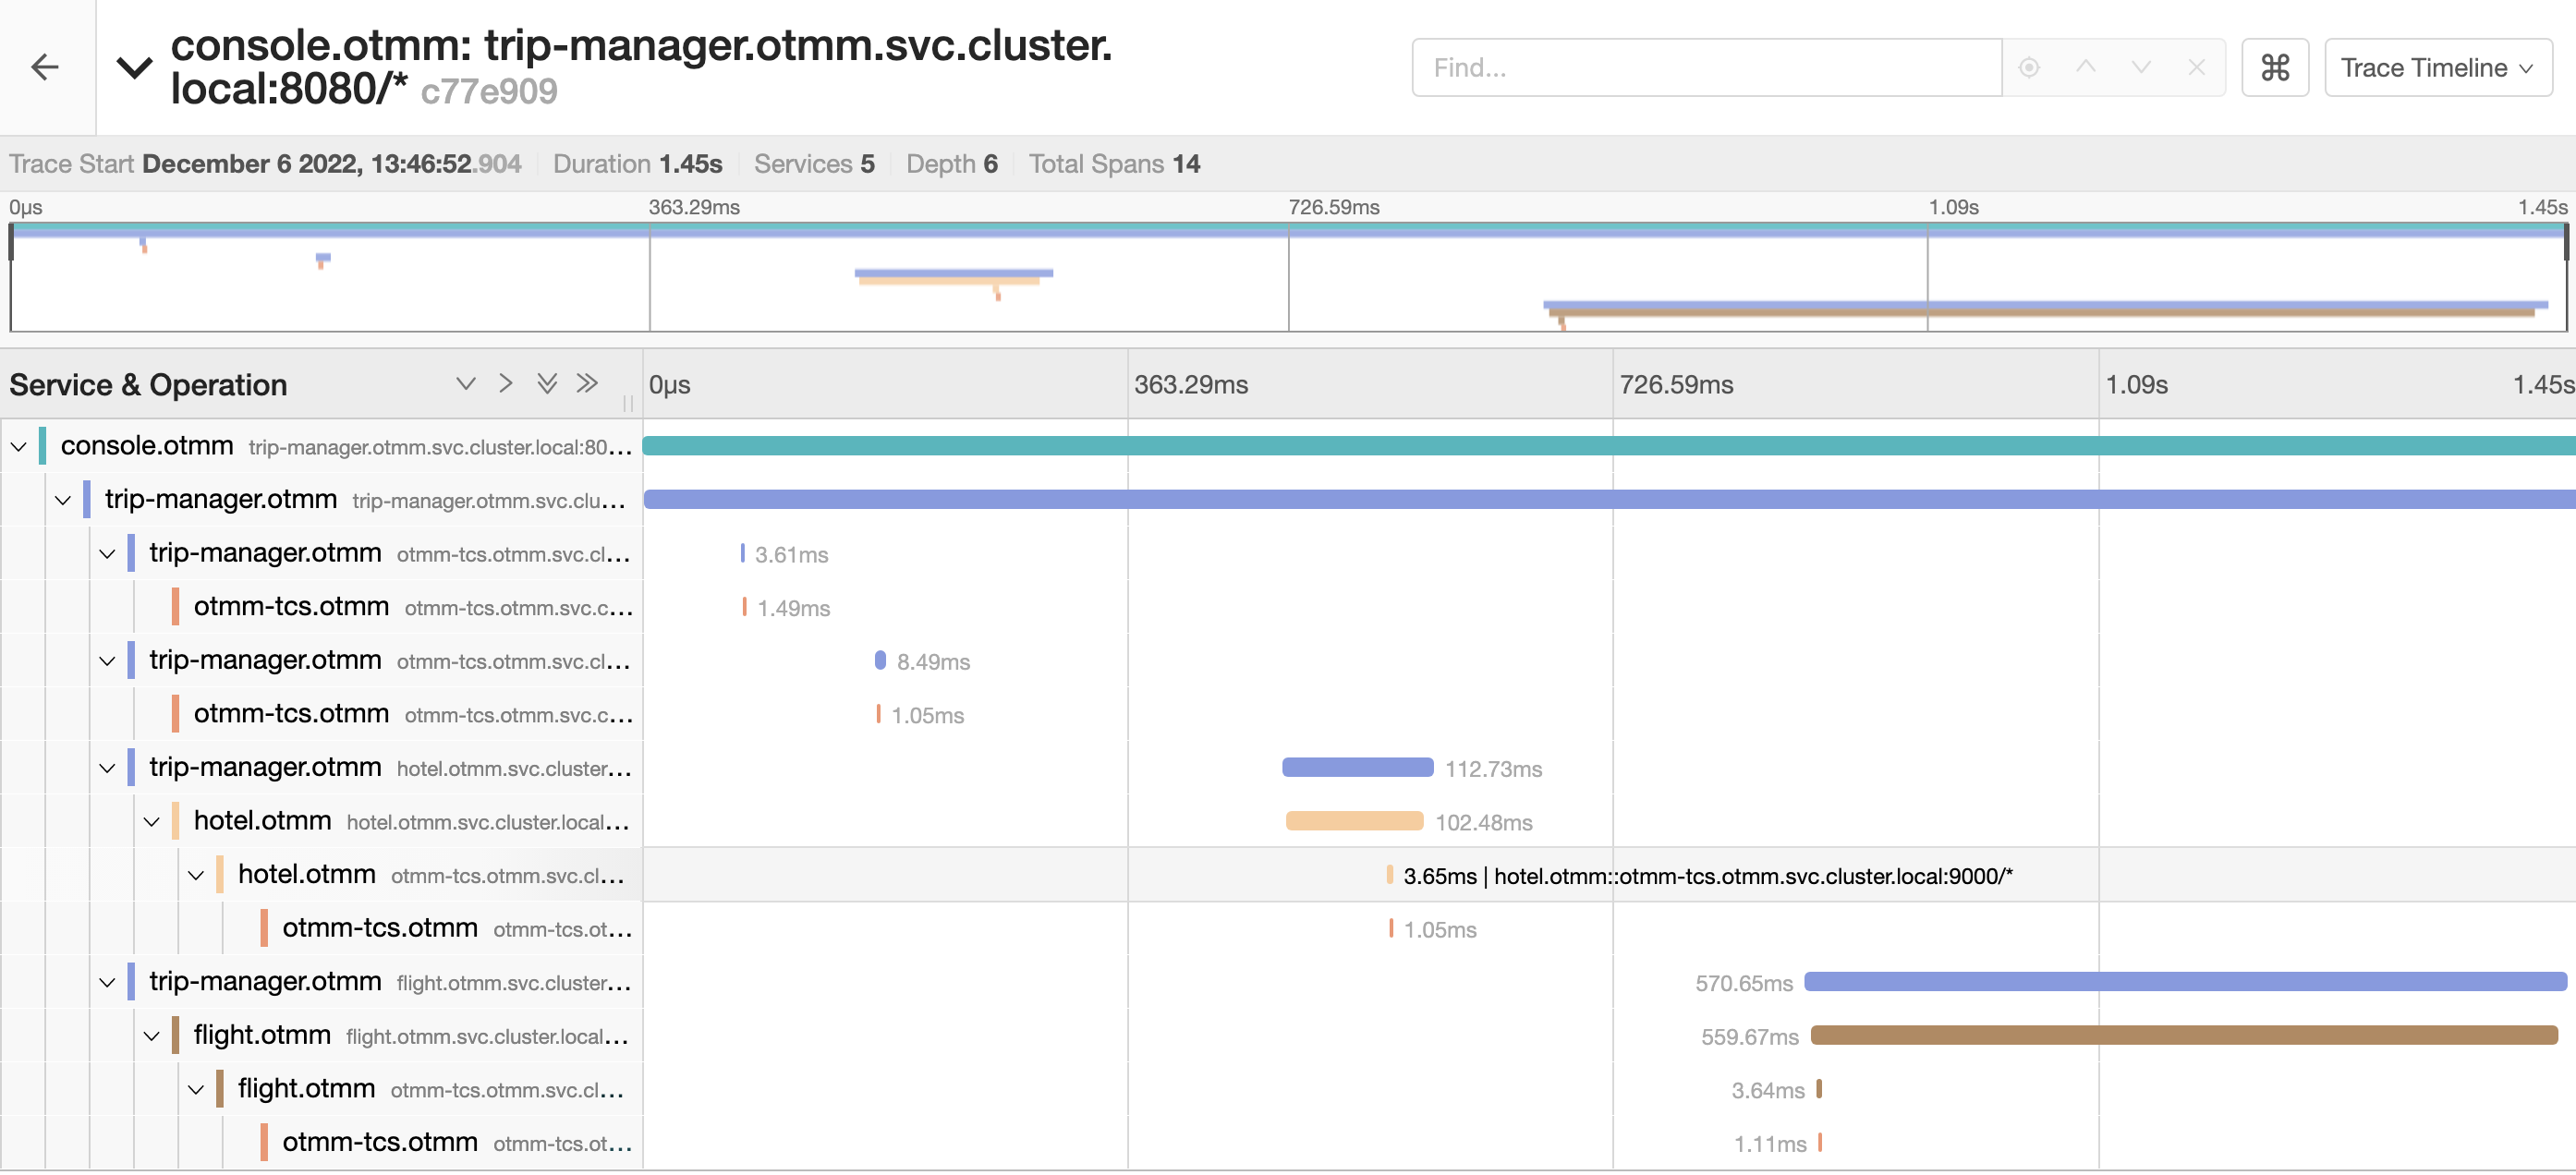Viewport: 2576px width, 1175px height.
Task: Go to next search result arrow
Action: 2140,67
